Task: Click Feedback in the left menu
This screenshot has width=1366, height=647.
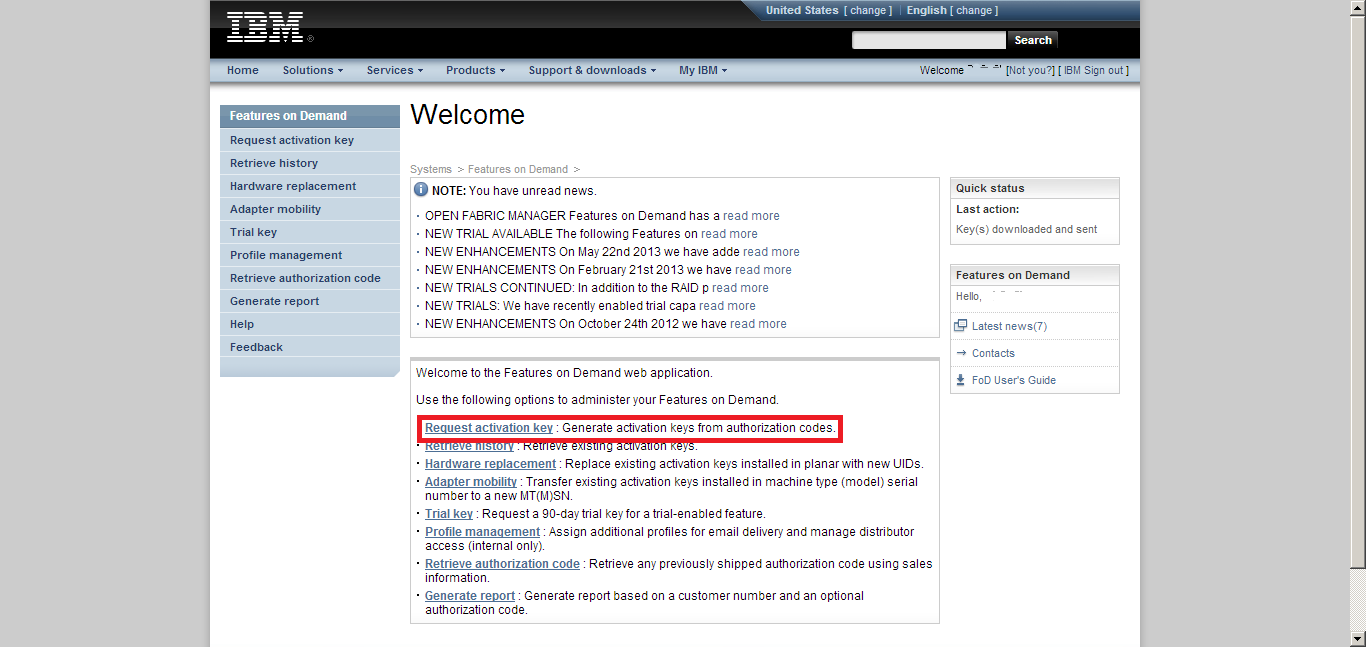Action: point(256,346)
